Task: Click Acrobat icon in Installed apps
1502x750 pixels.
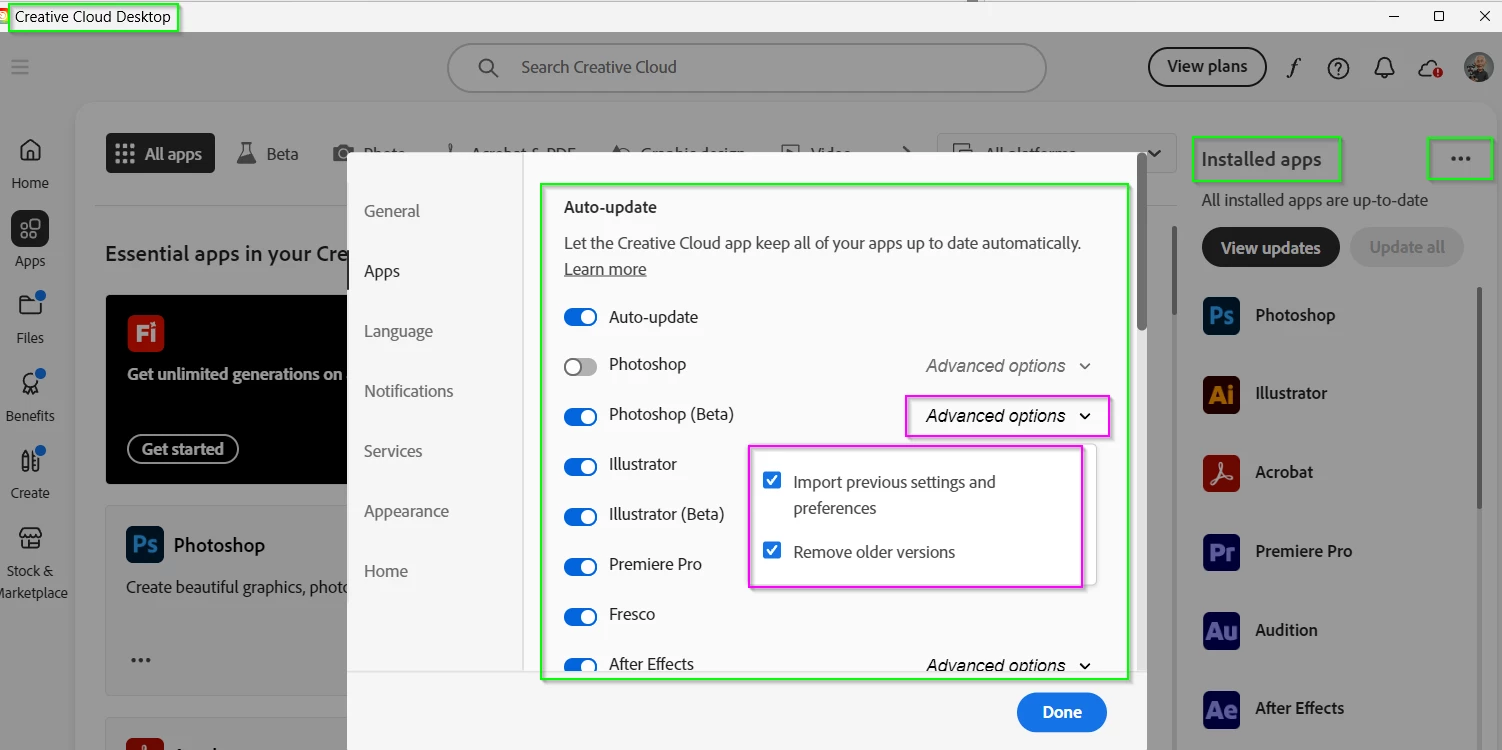Action: [x=1221, y=472]
